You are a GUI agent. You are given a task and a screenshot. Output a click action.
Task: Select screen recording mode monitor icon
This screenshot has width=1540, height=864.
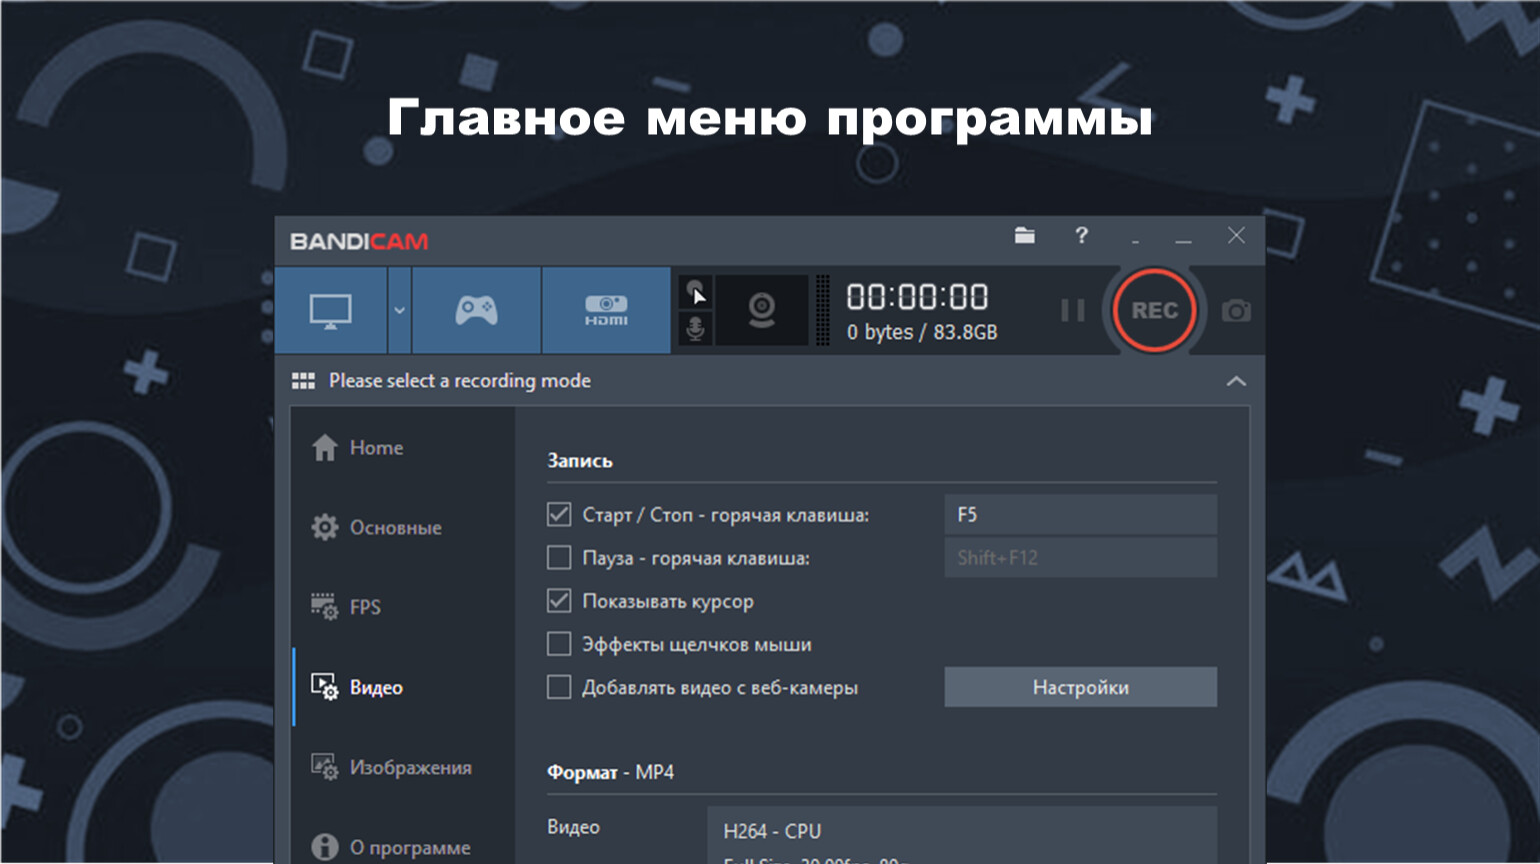(x=331, y=310)
